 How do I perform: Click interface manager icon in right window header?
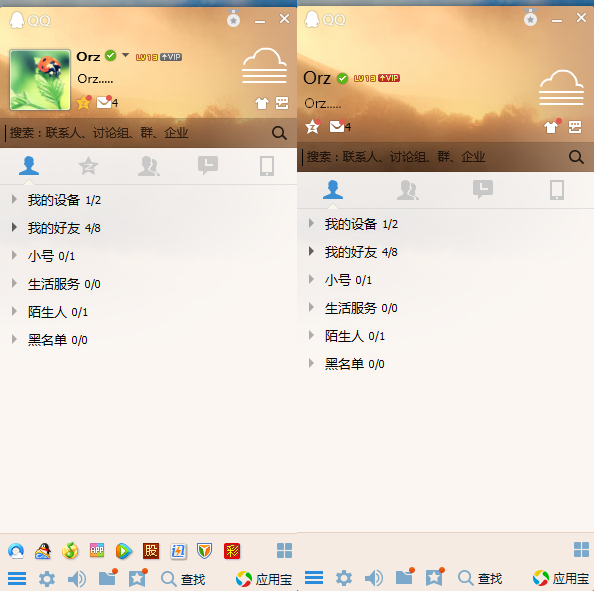coord(575,127)
